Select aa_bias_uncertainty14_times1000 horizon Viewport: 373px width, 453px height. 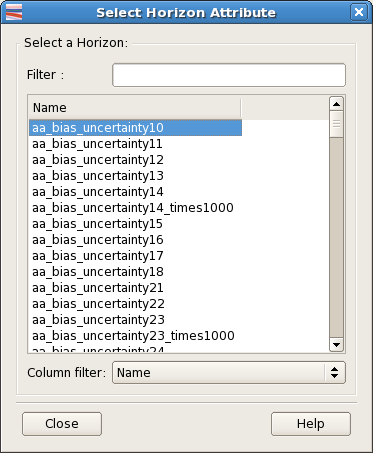135,208
